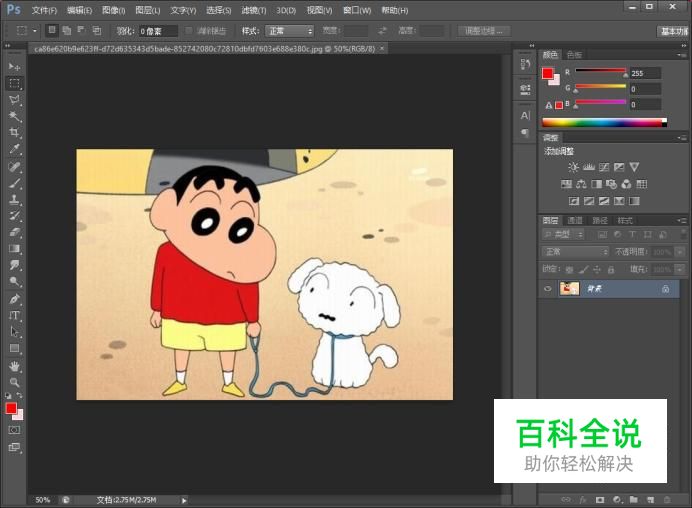This screenshot has height=508, width=692.
Task: Open the tool preset picker arrow
Action: 34,31
